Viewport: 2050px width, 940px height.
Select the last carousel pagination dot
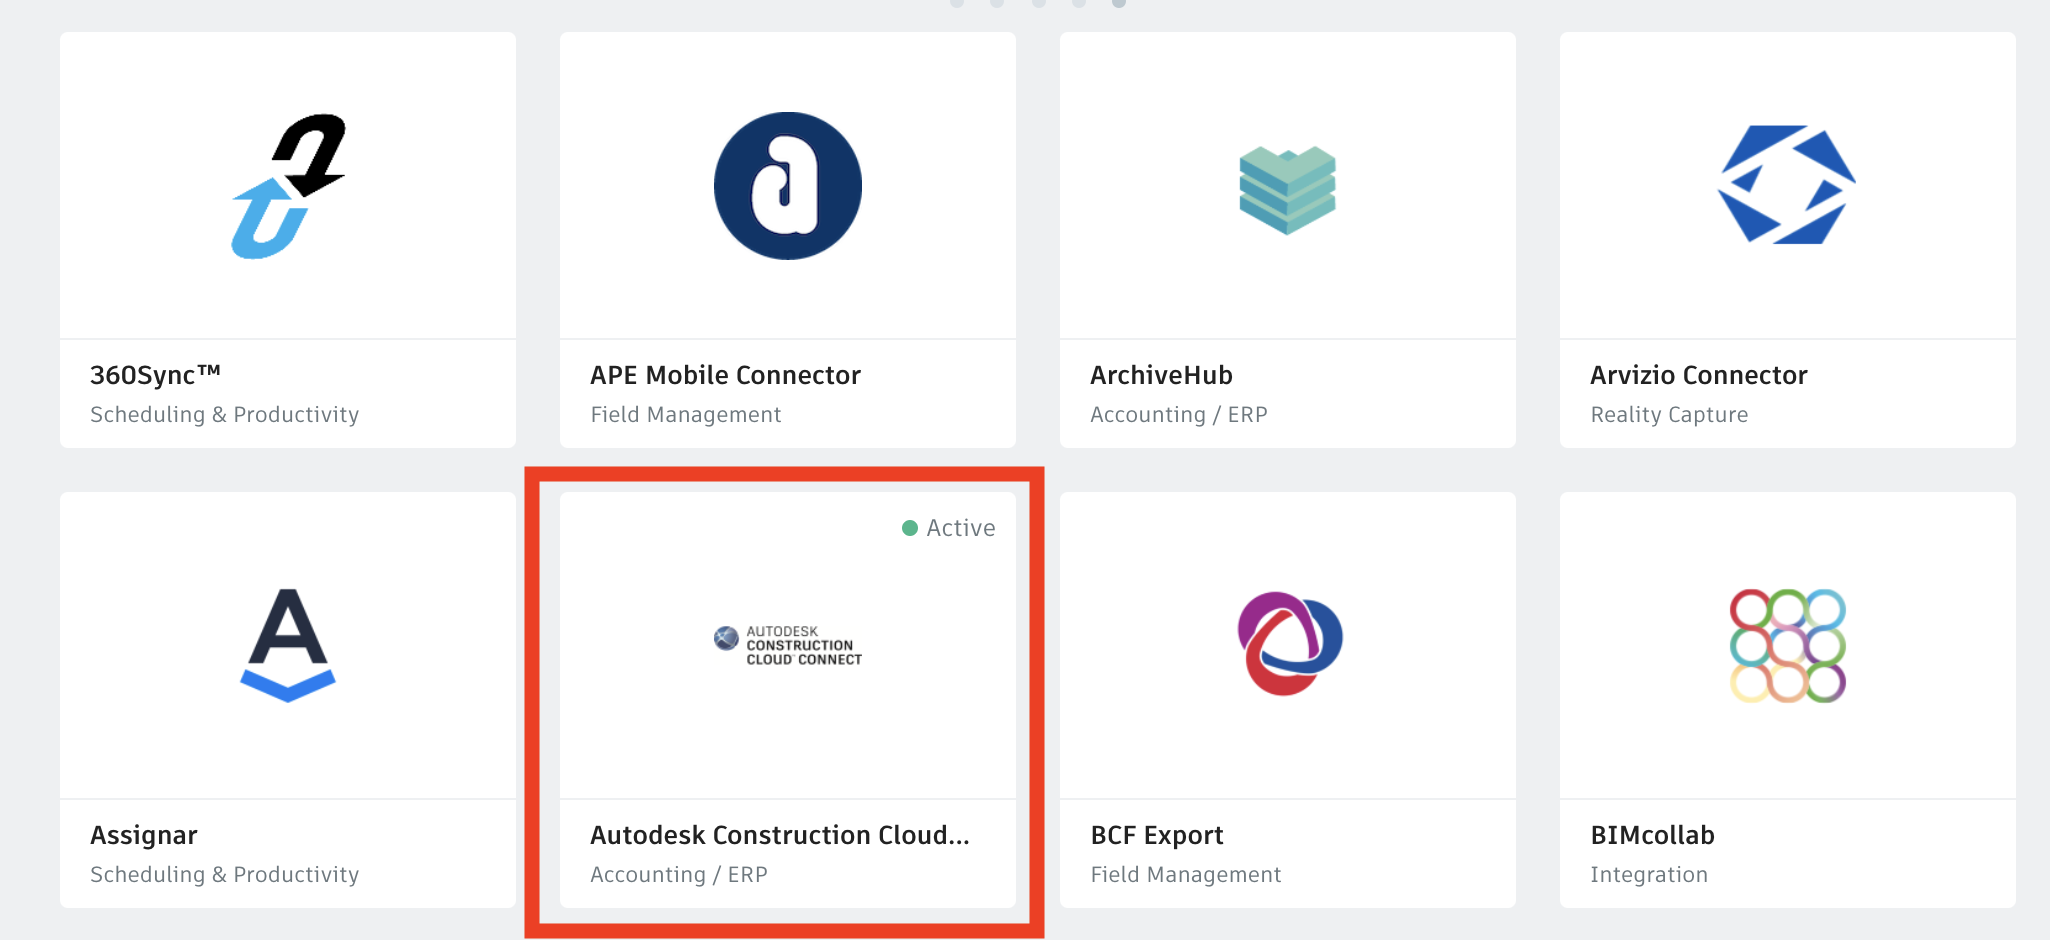tap(1118, 5)
